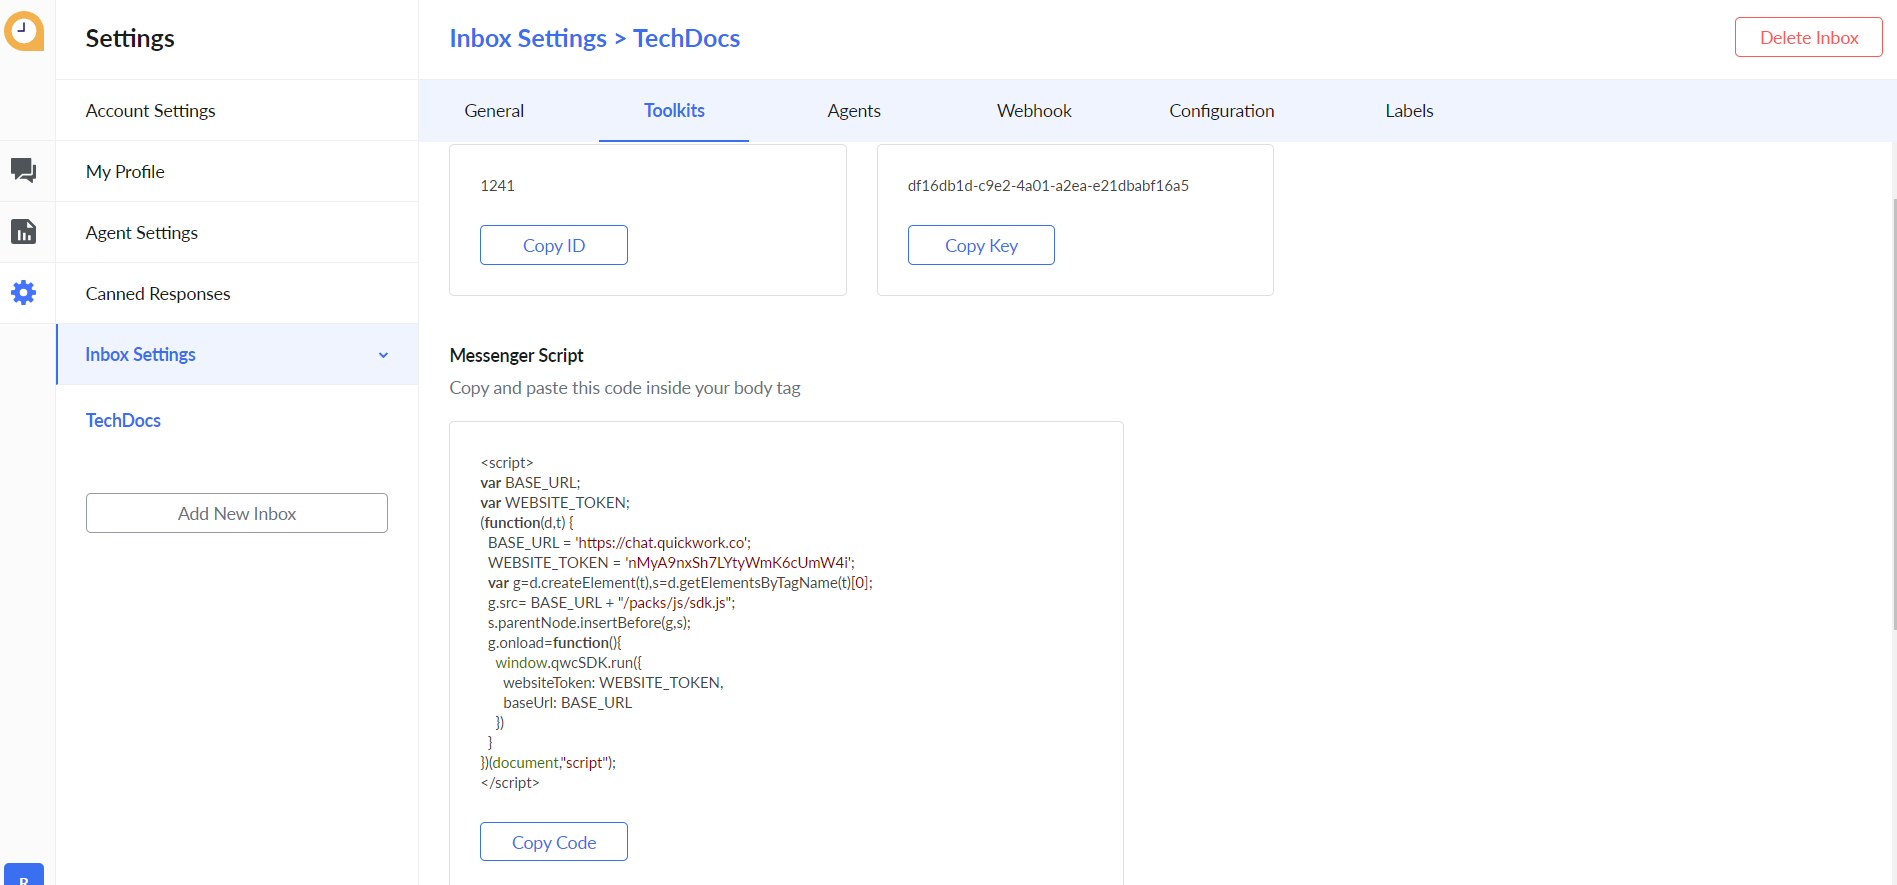The height and width of the screenshot is (885, 1897).
Task: Click the Add New Inbox button
Action: 237,513
